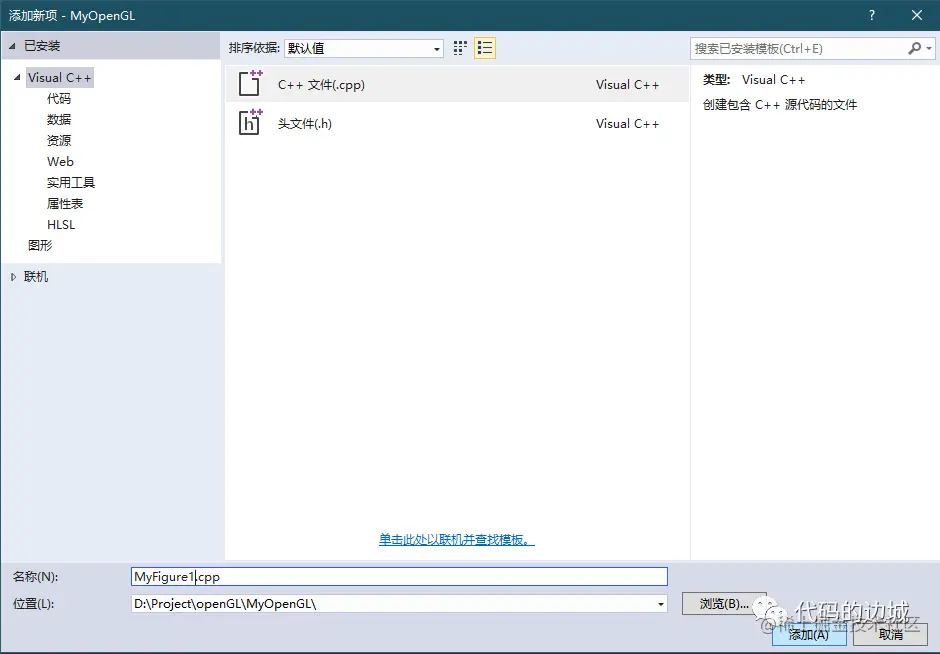The width and height of the screenshot is (940, 654).
Task: Click the header file template icon
Action: coord(250,122)
